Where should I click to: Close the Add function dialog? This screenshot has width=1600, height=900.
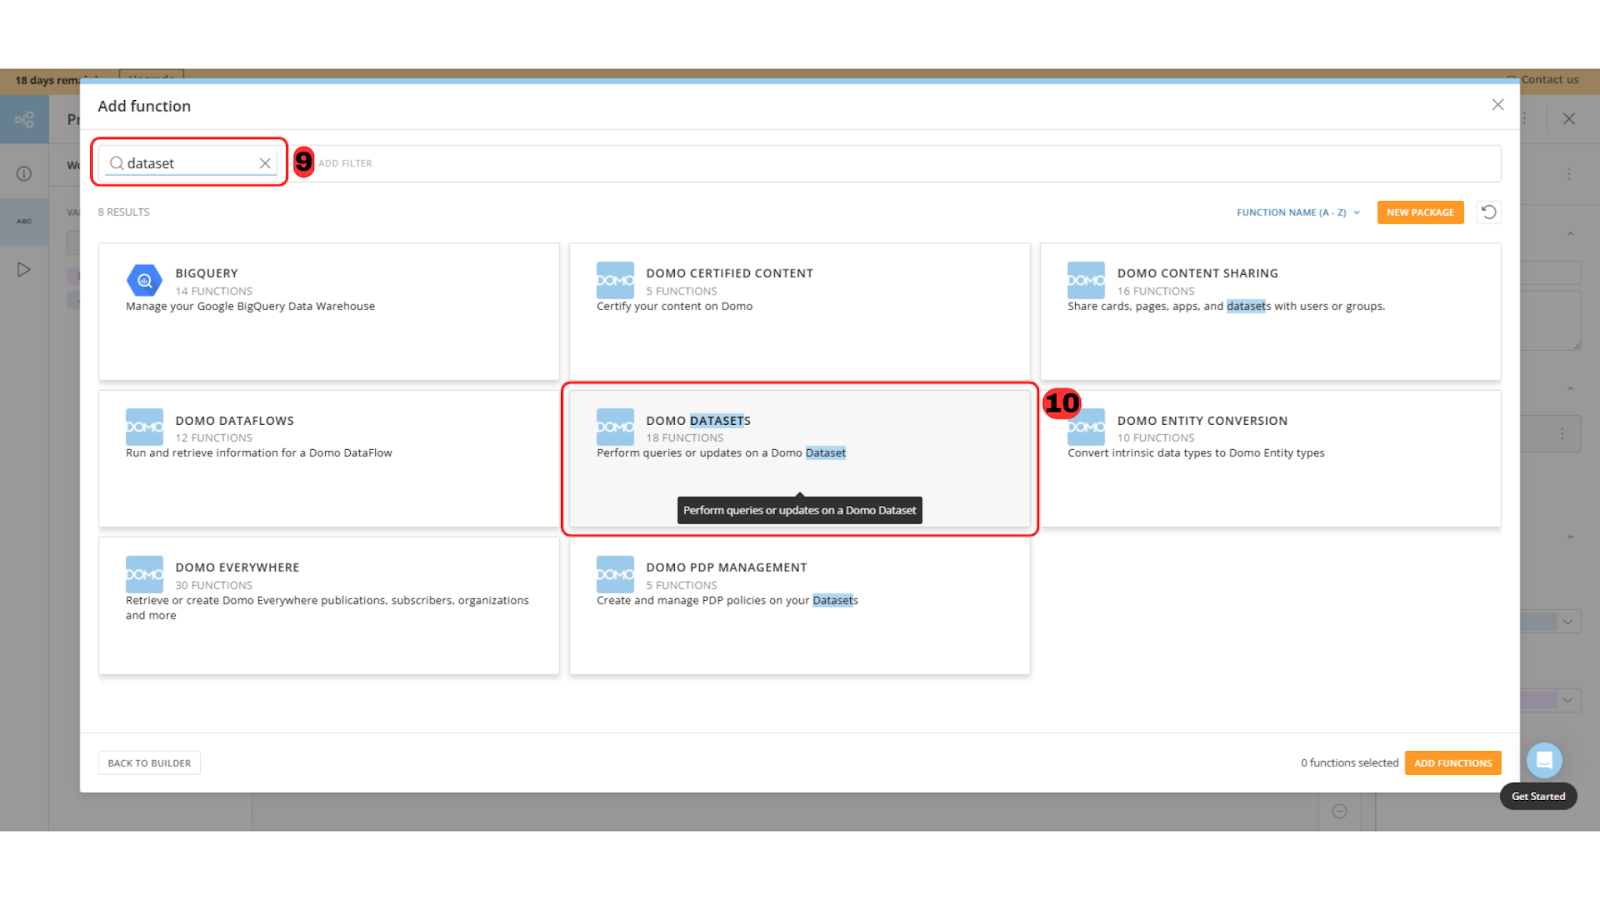click(1498, 105)
